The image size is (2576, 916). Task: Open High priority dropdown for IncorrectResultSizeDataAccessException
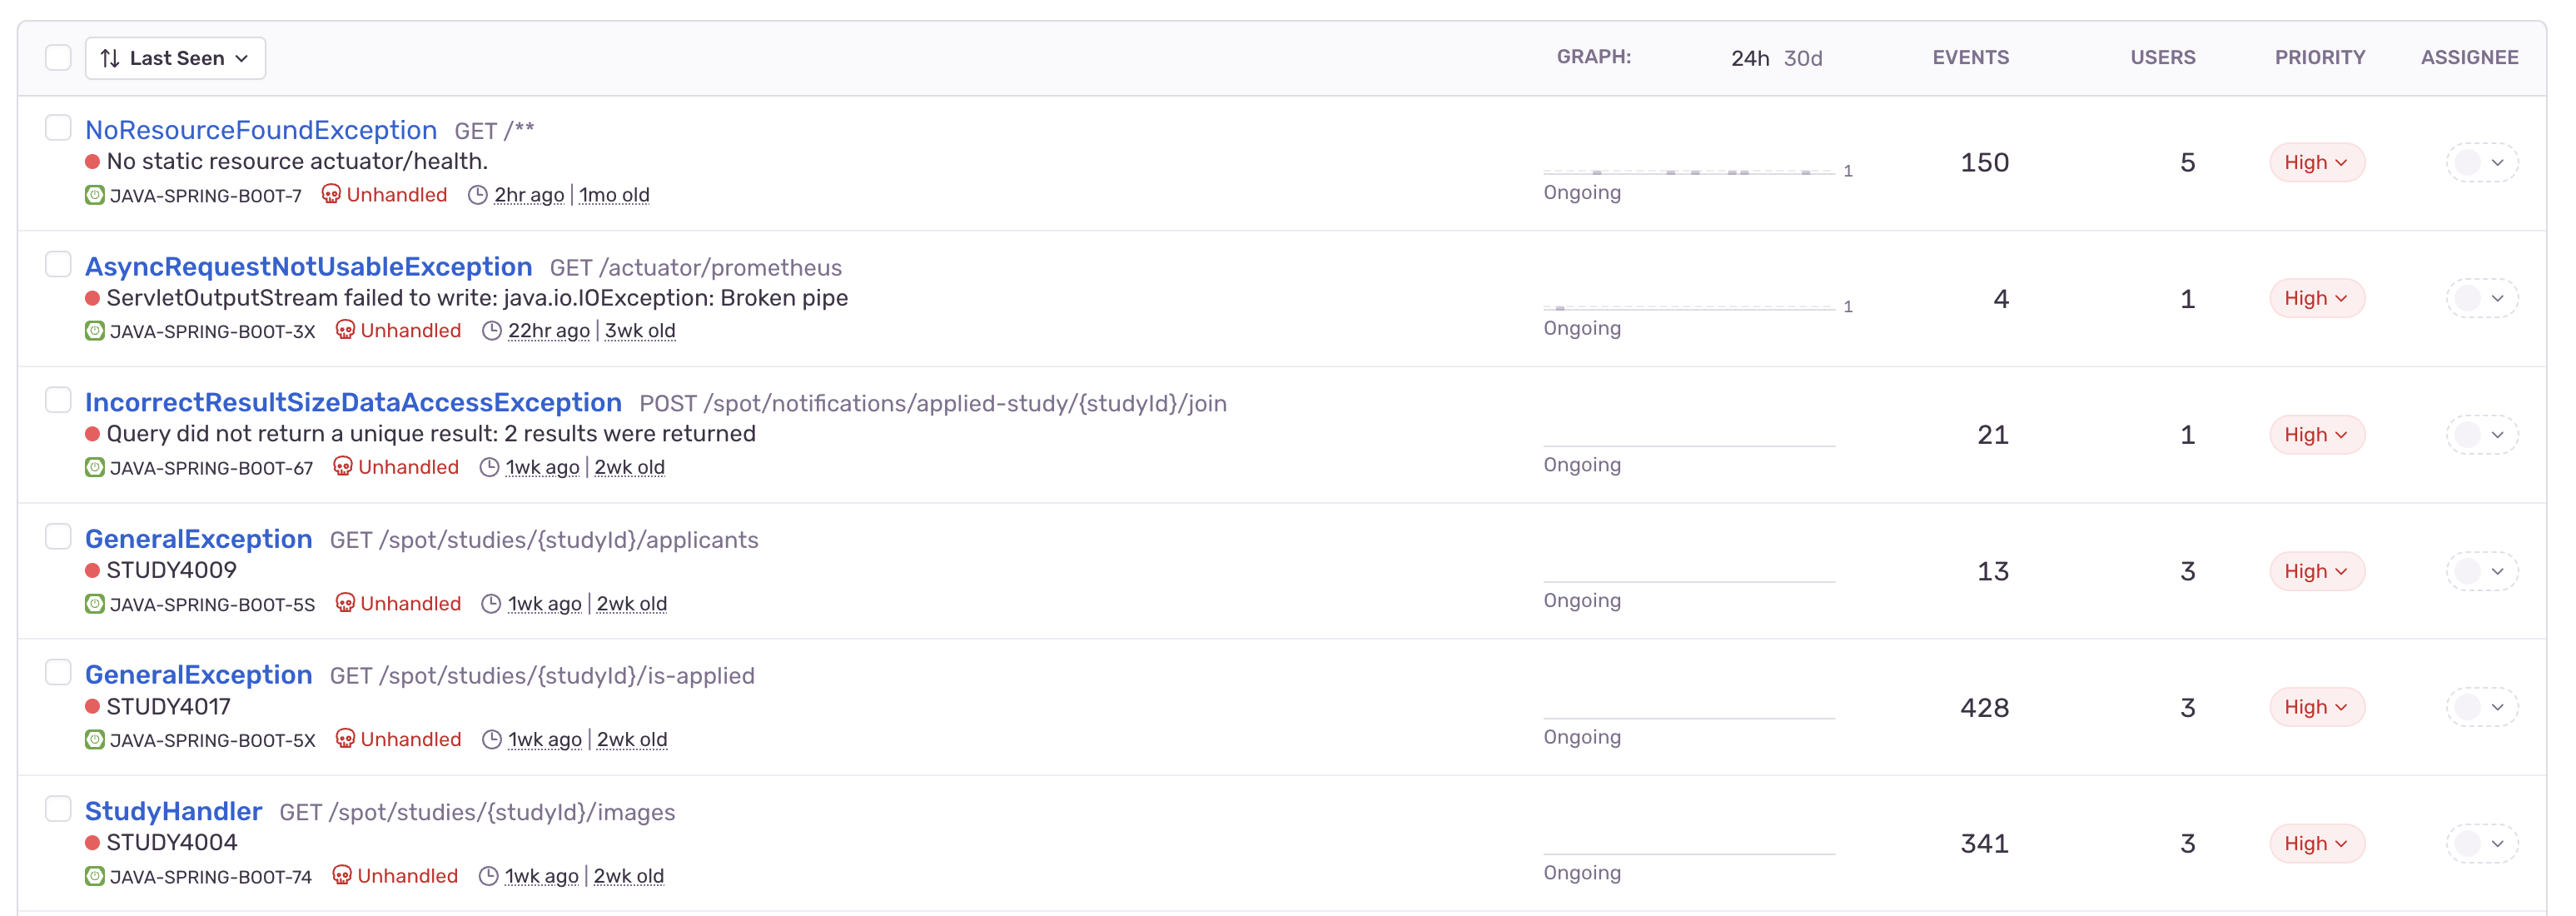point(2316,435)
